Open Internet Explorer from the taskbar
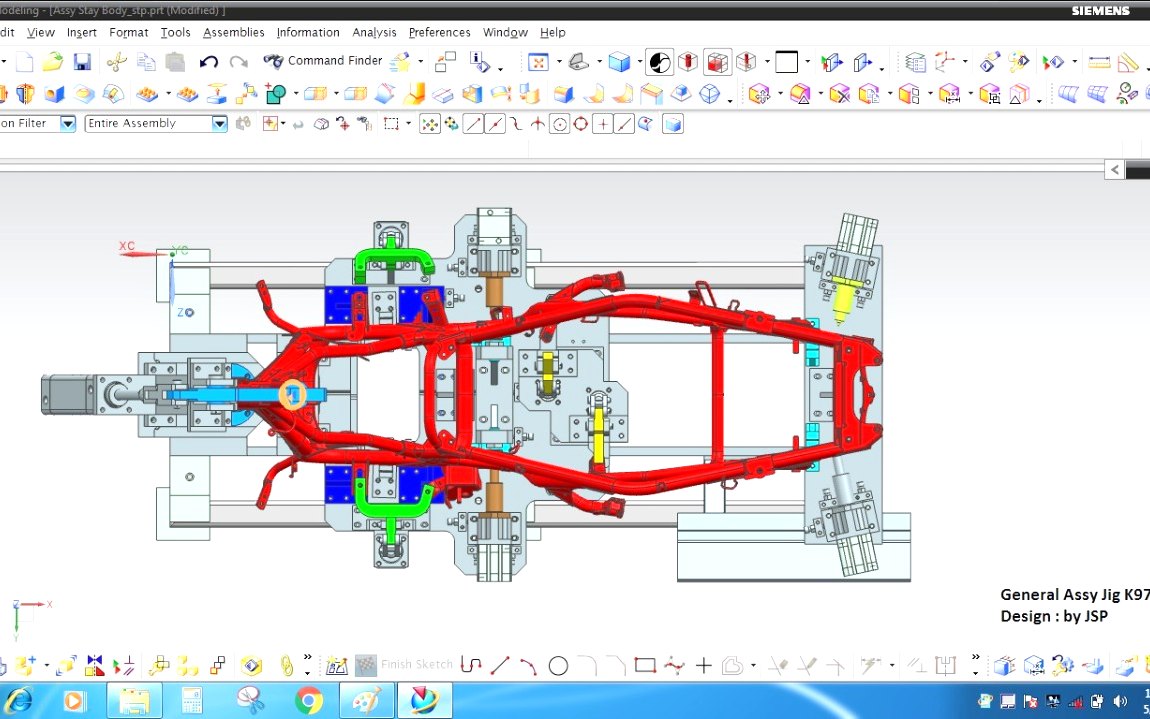This screenshot has height=719, width=1150. [18, 701]
